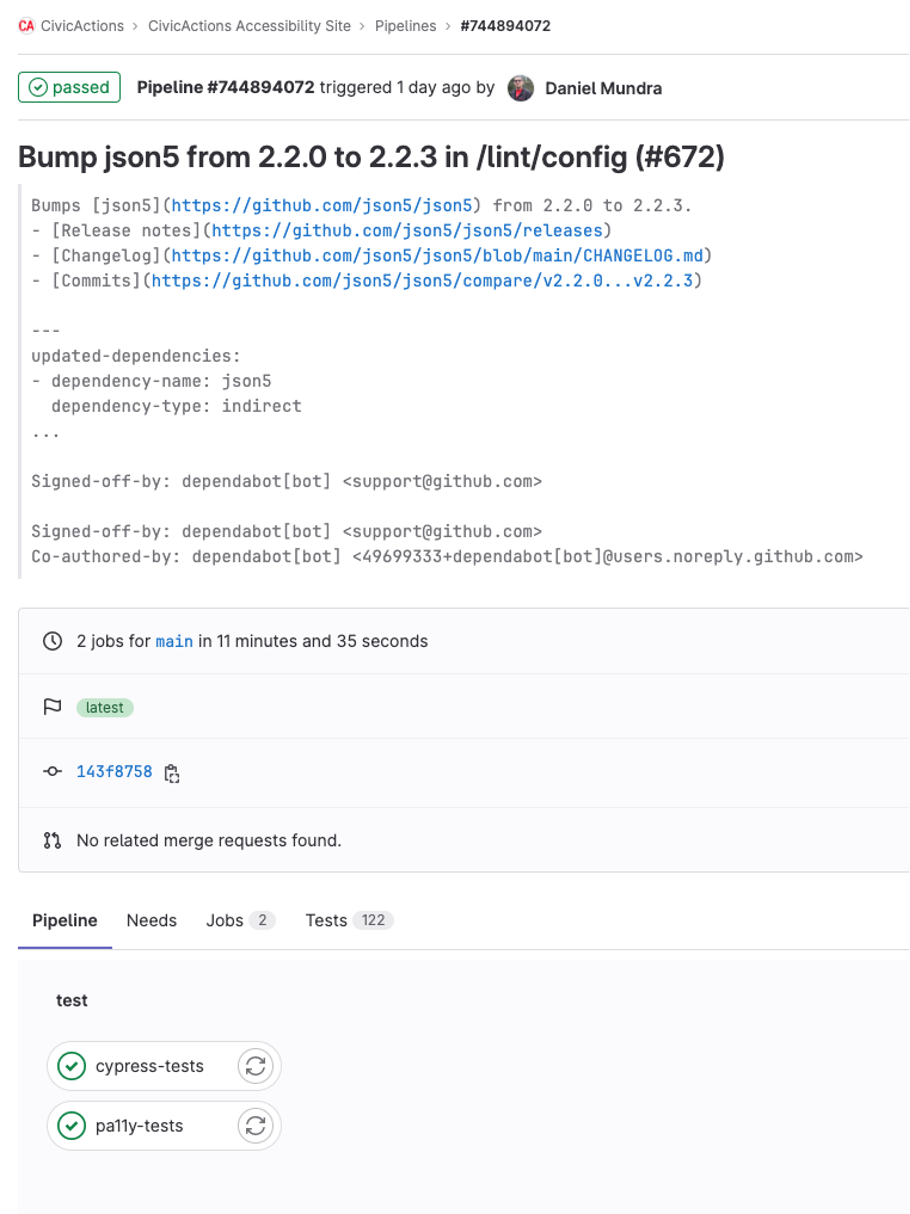The height and width of the screenshot is (1214, 910).
Task: Select the Pipeline tab
Action: coord(63,919)
